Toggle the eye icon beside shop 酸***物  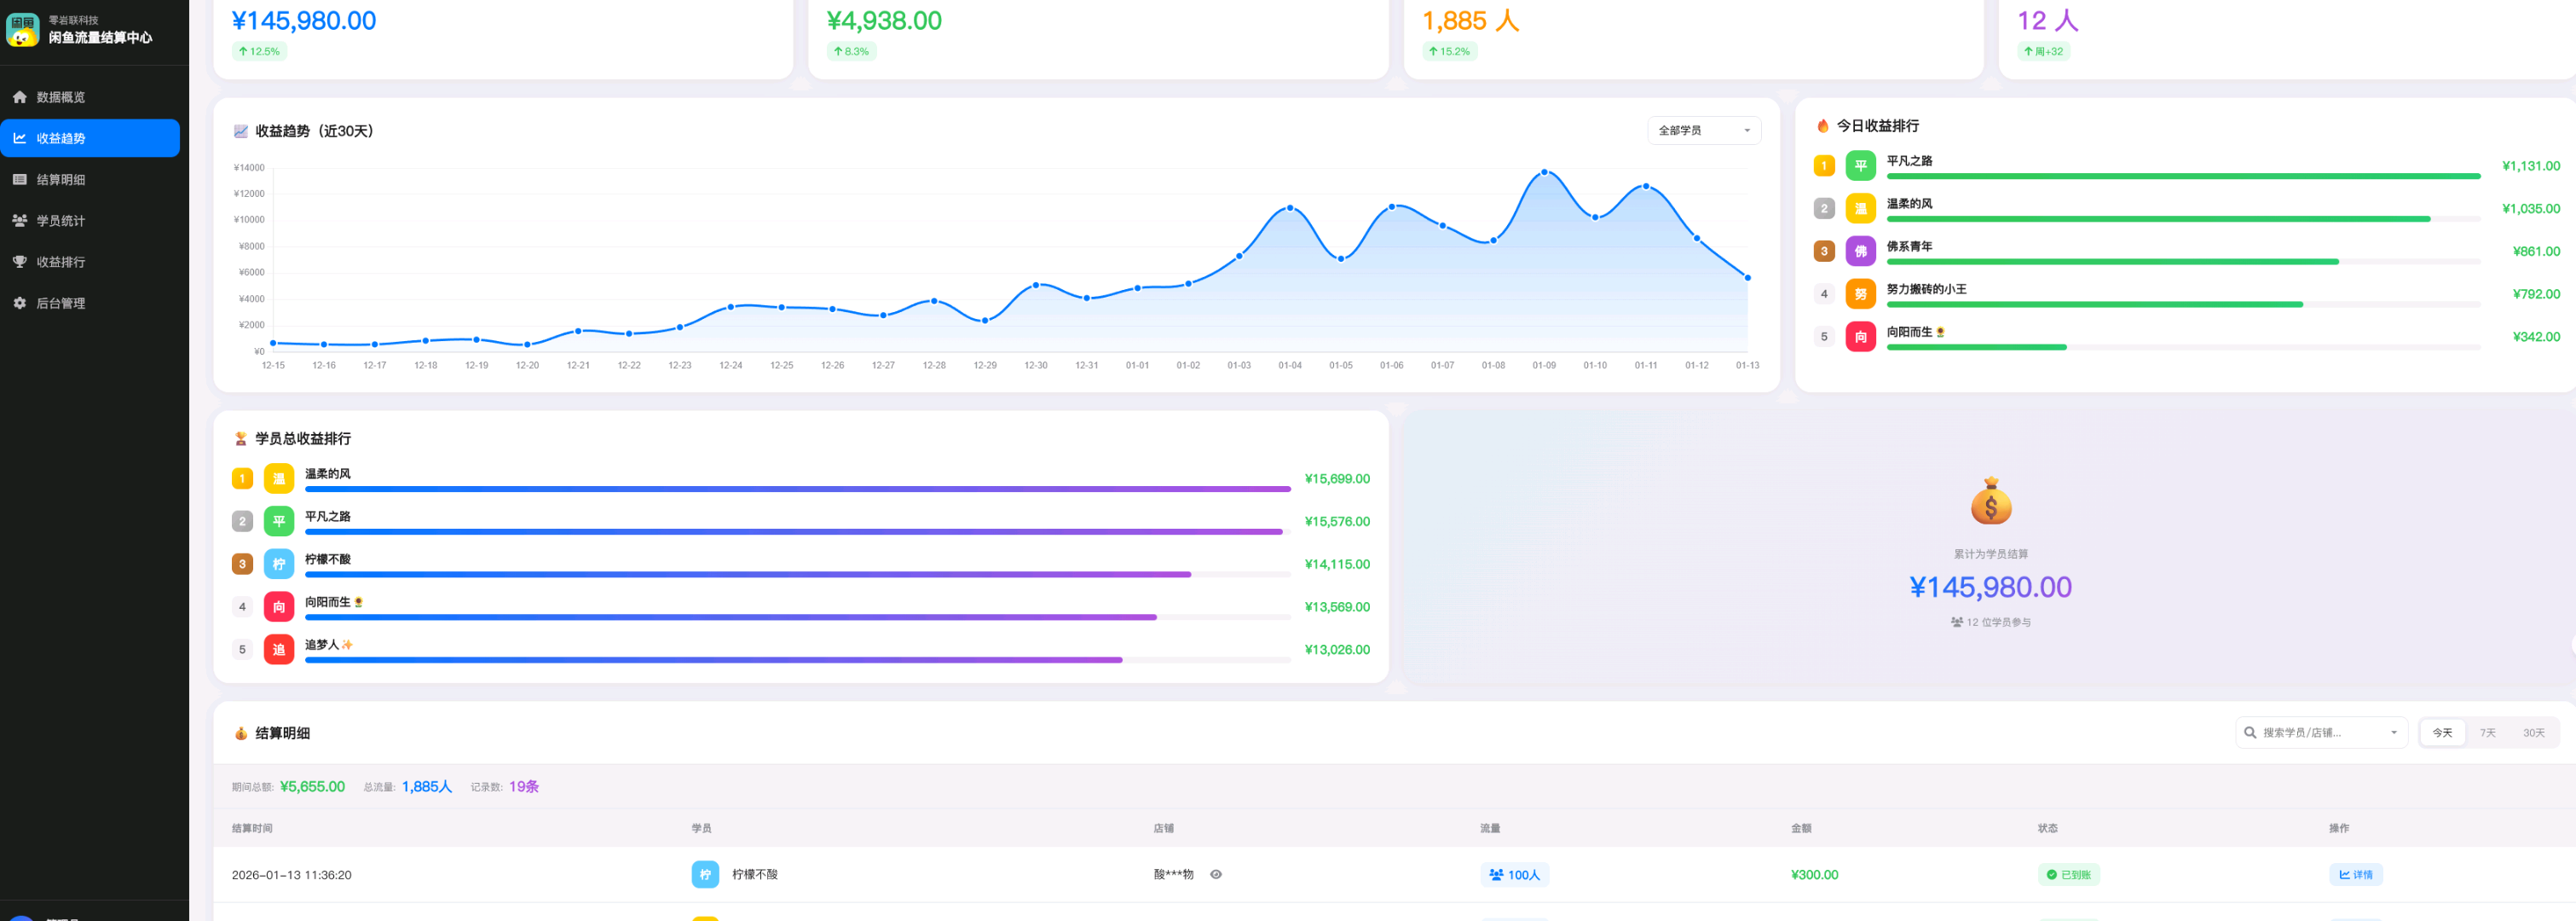point(1216,874)
